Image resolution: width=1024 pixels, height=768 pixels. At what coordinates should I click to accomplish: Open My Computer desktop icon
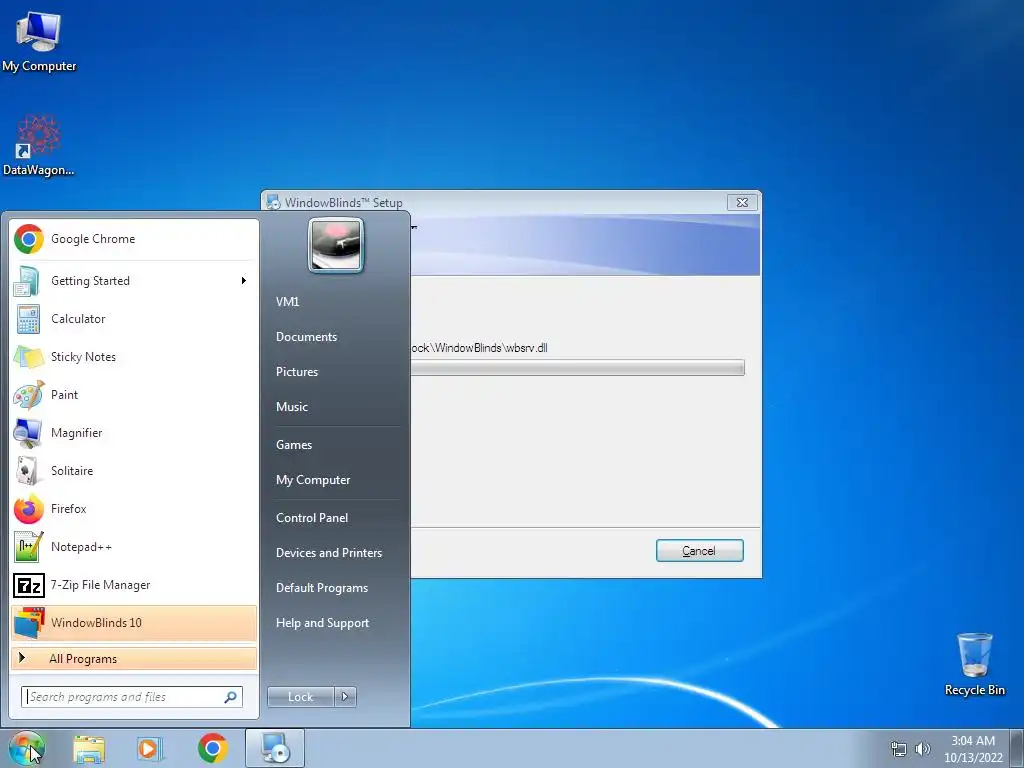click(39, 41)
